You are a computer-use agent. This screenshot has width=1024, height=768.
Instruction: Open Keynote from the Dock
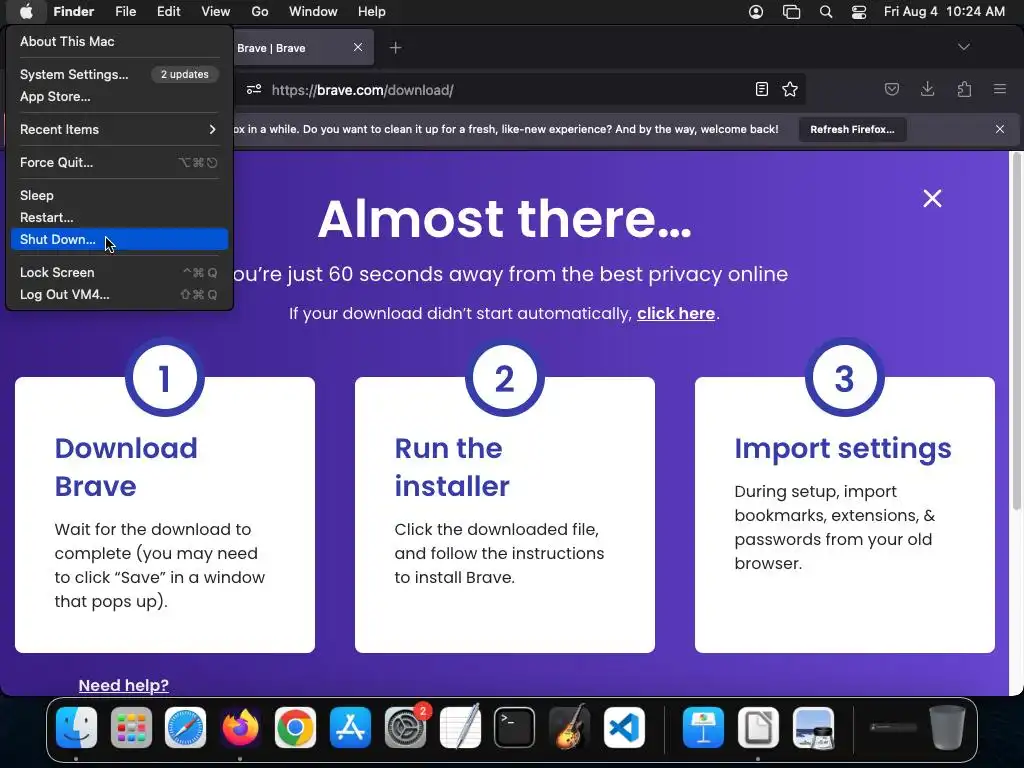coord(703,727)
